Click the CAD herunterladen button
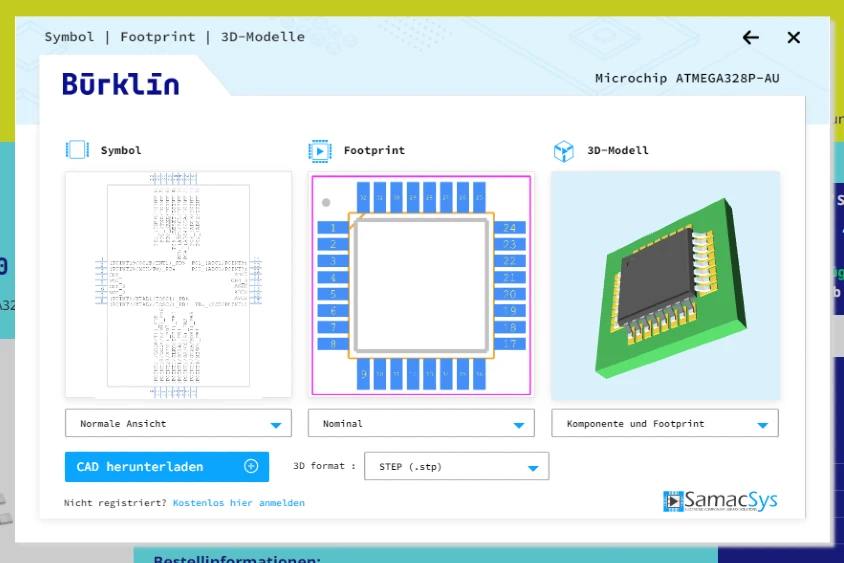 pyautogui.click(x=167, y=467)
